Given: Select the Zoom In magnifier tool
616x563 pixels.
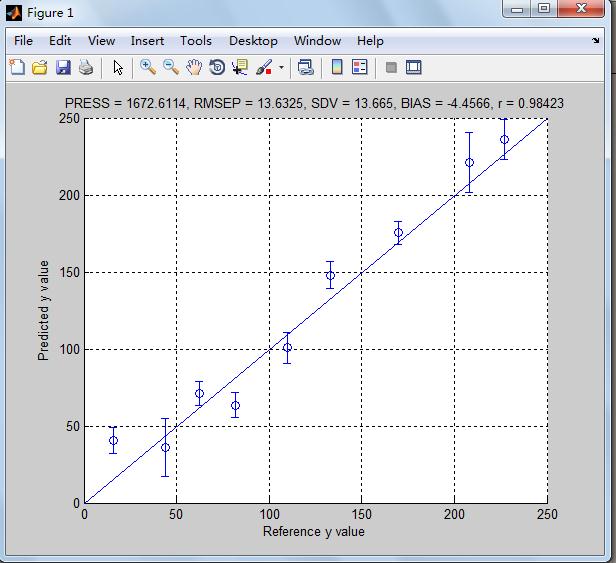Looking at the screenshot, I should (x=147, y=68).
